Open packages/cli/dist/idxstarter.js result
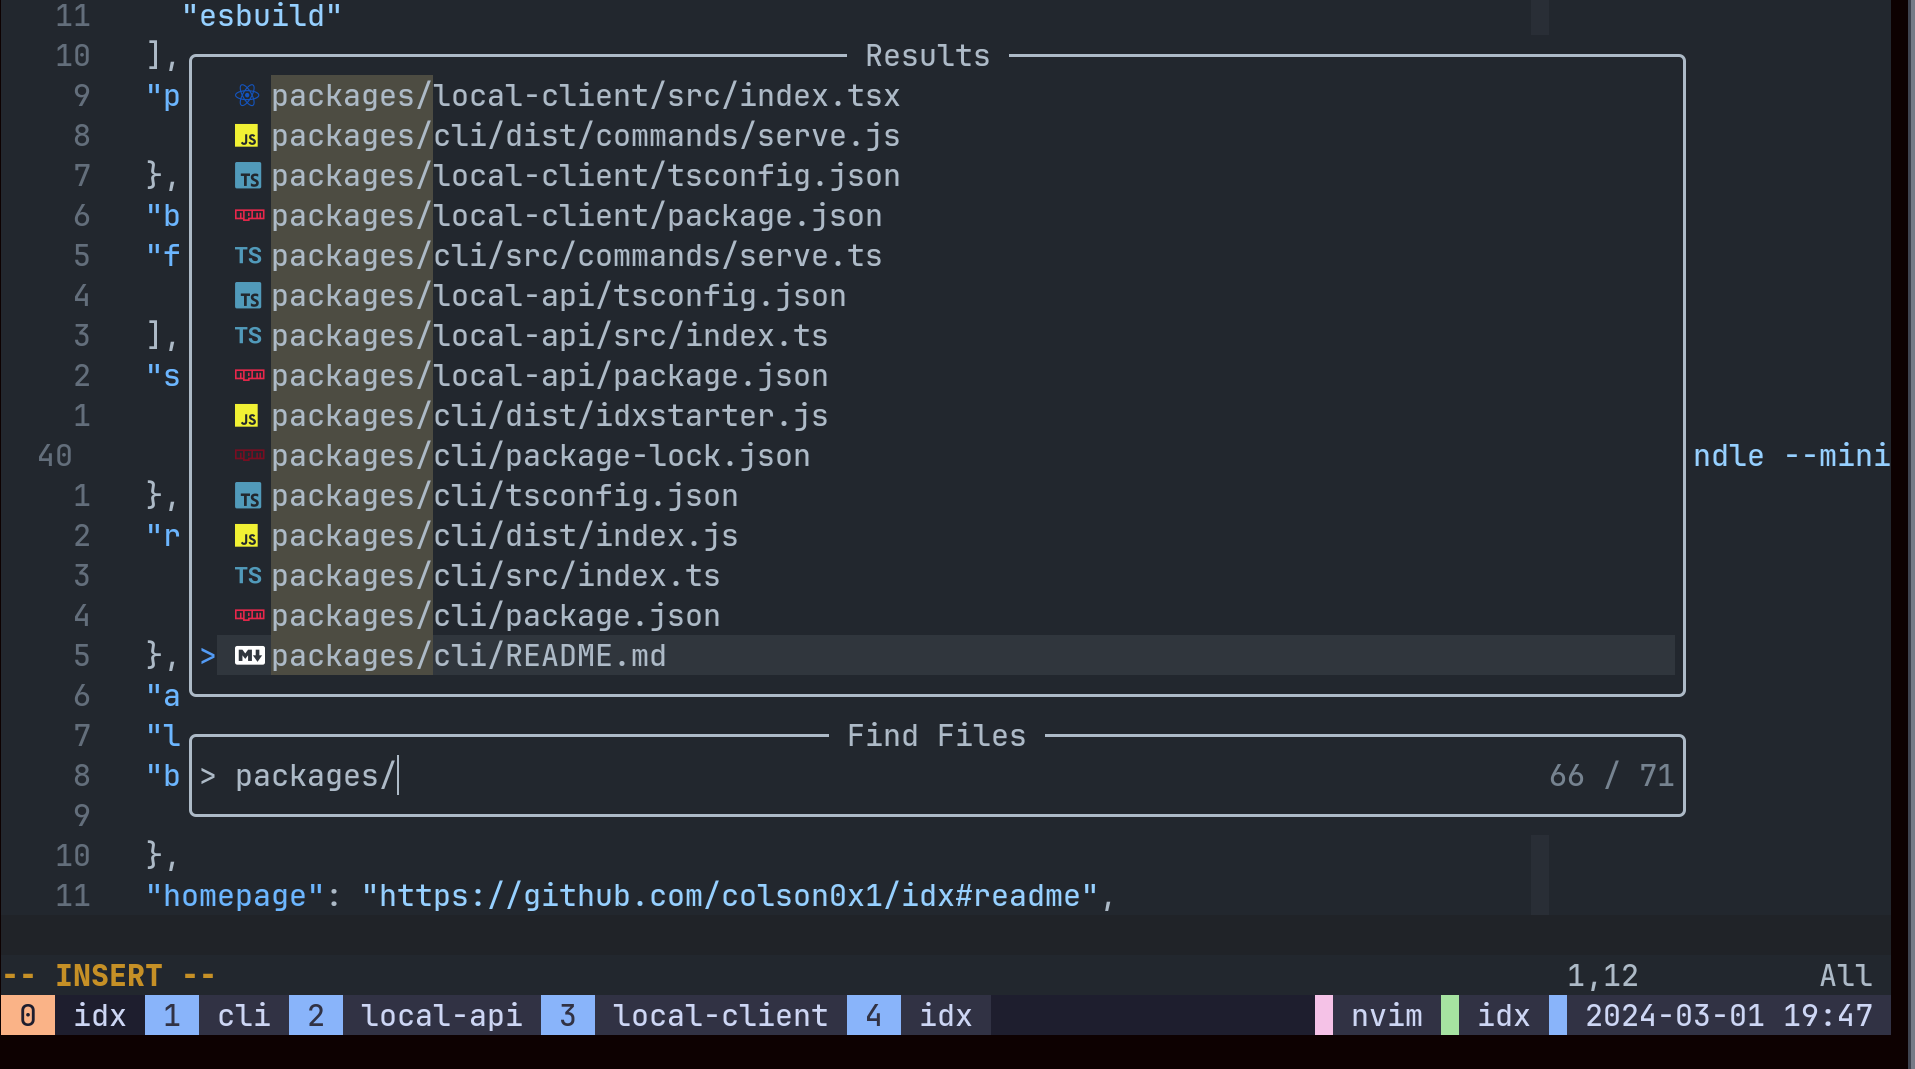This screenshot has height=1069, width=1915. coord(549,416)
